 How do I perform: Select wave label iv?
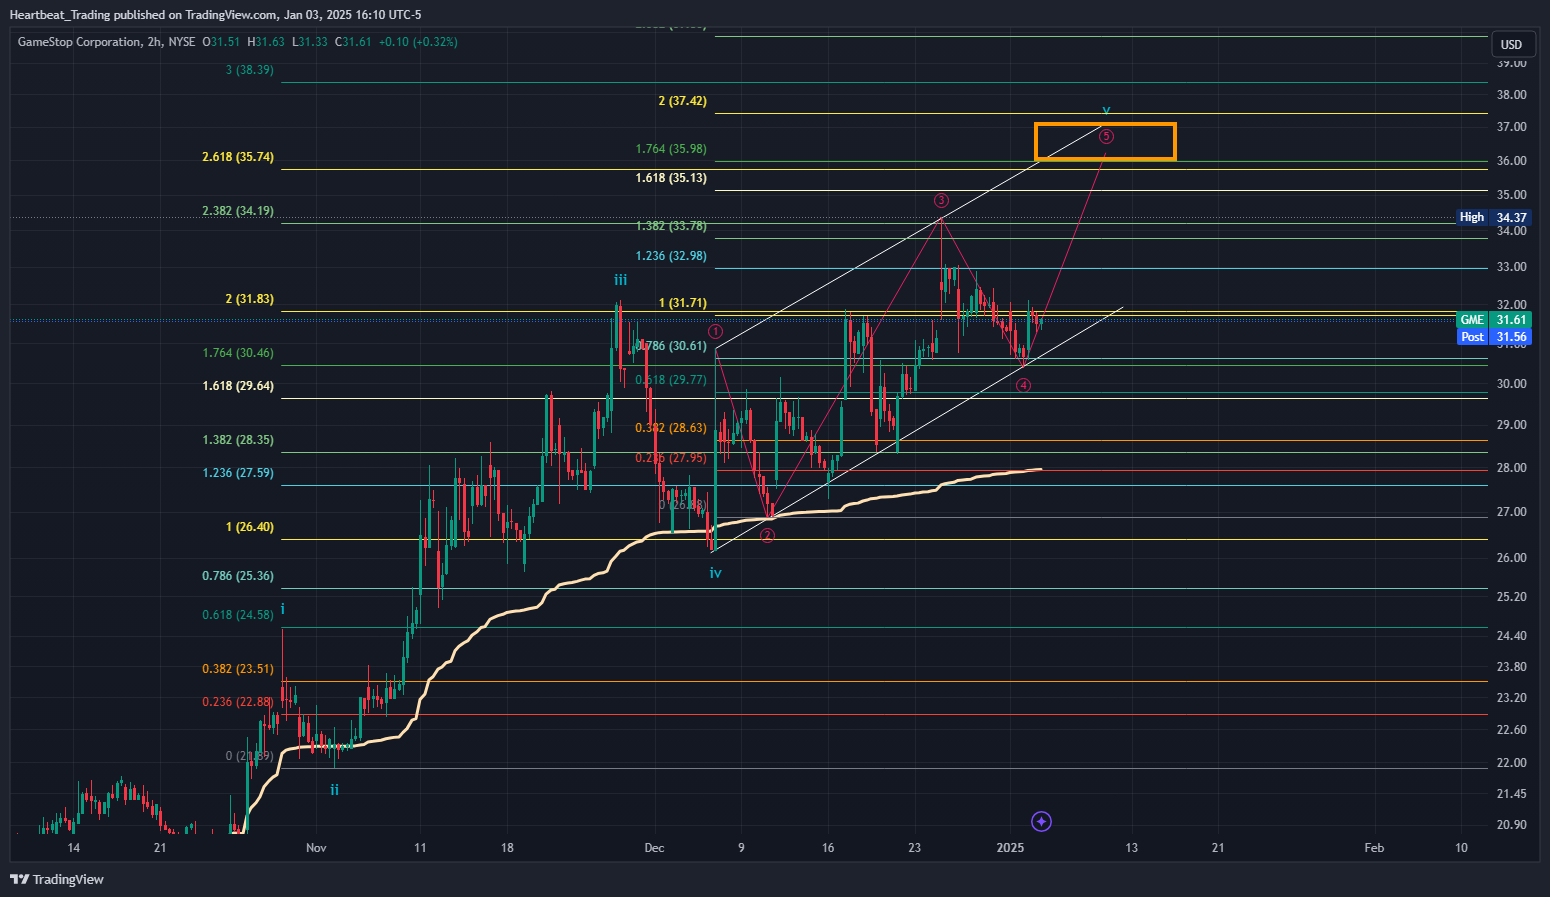[x=716, y=573]
